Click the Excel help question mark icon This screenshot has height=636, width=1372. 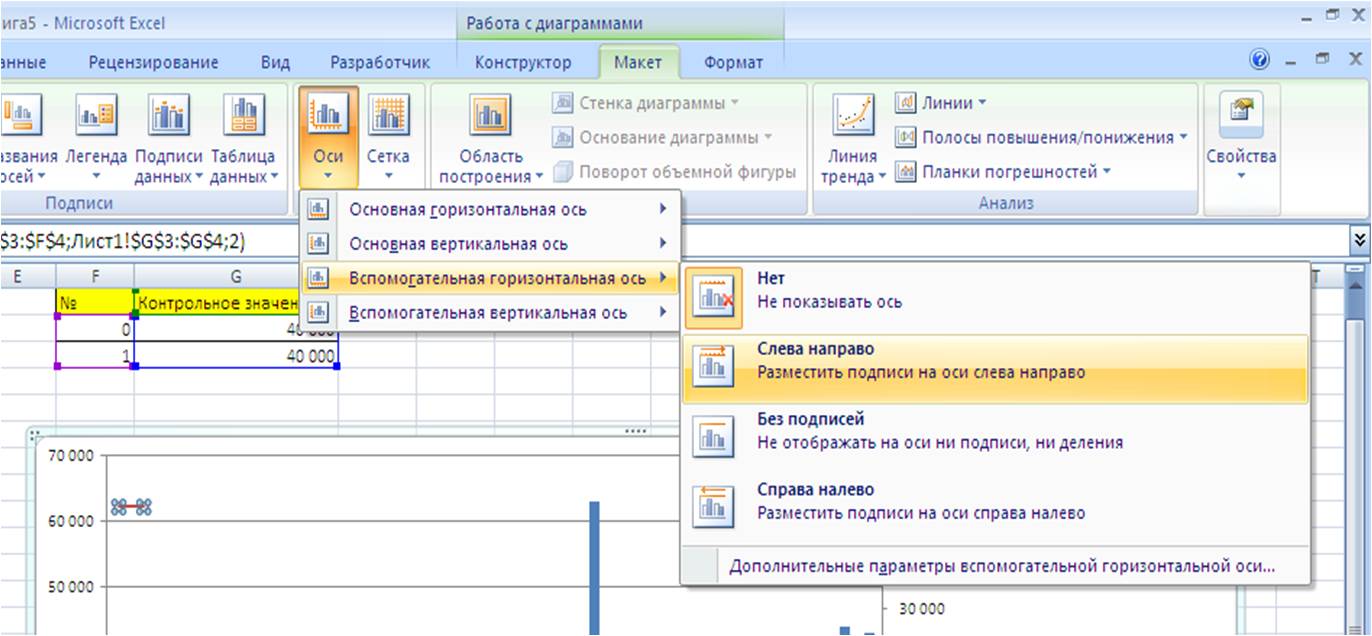click(x=1259, y=60)
